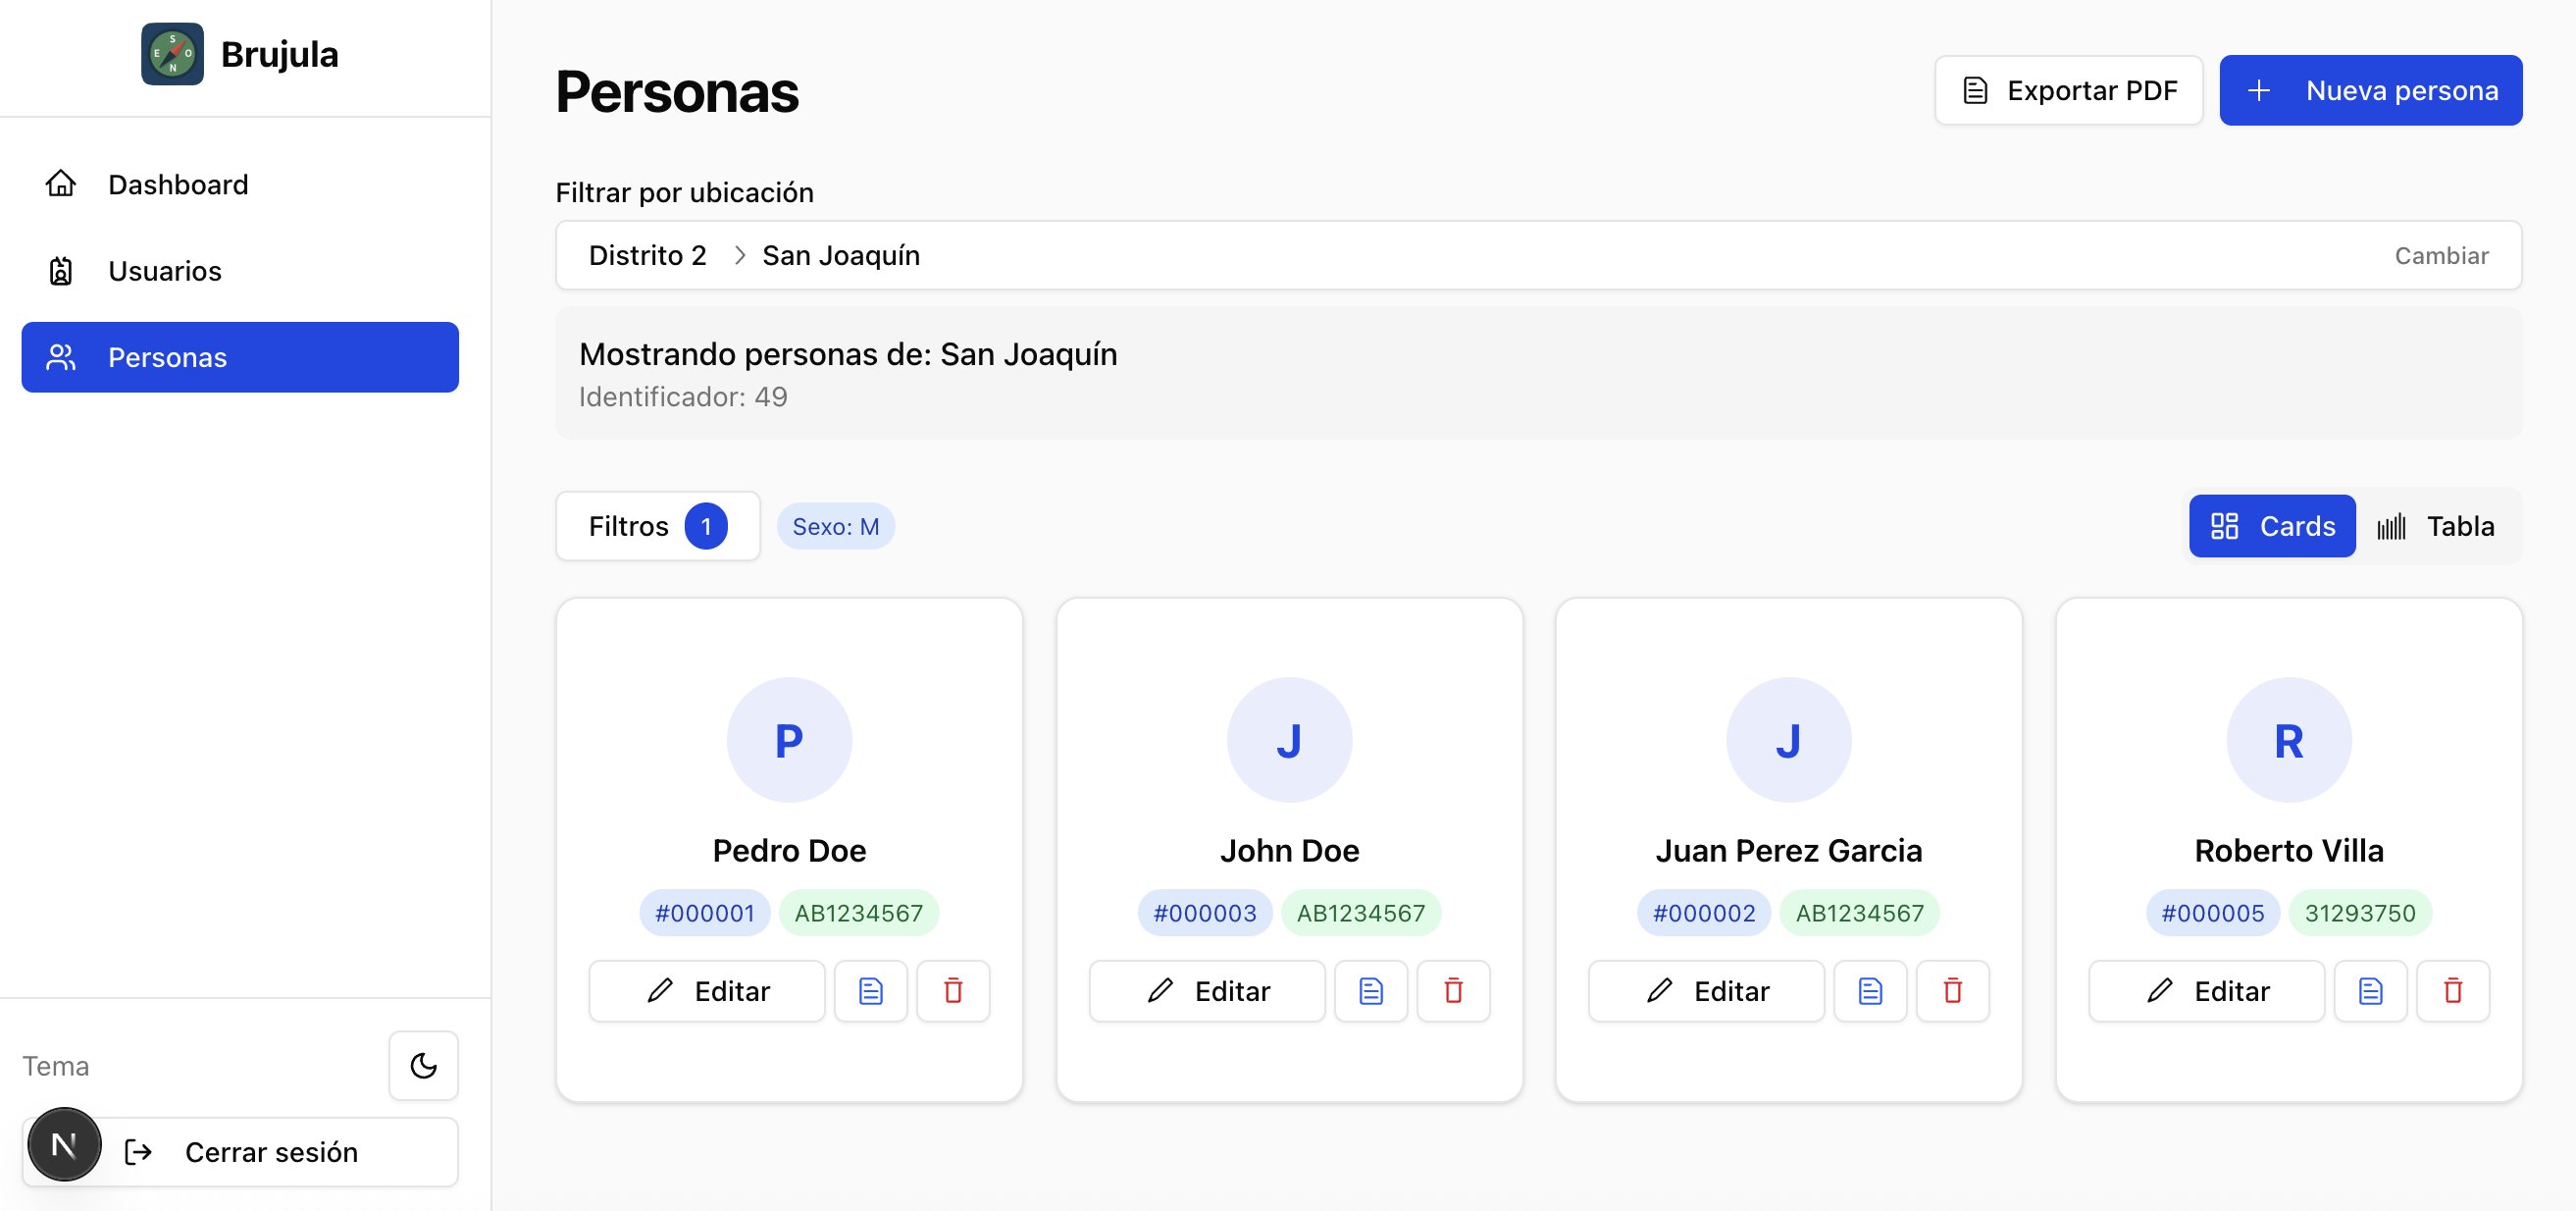Switch to Tabla view
This screenshot has height=1211, width=2576.
[x=2436, y=526]
